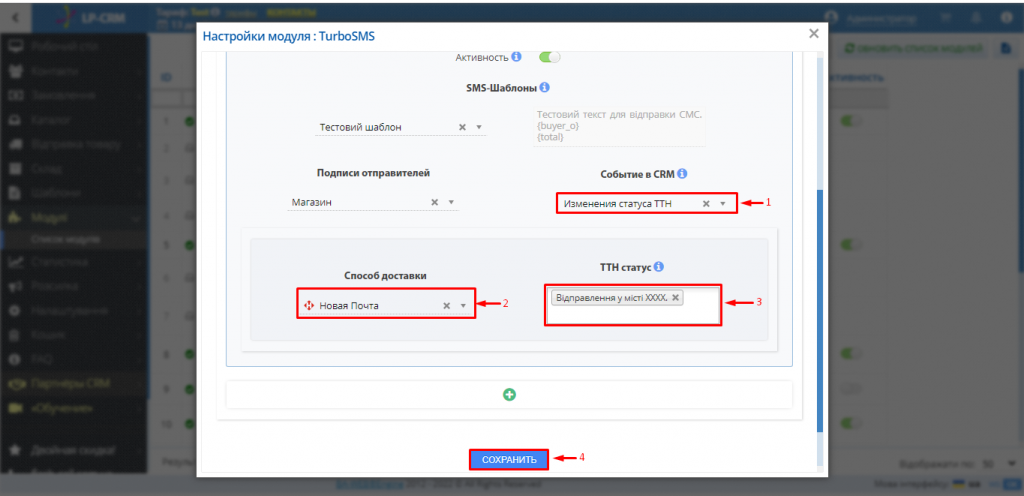Image resolution: width=1024 pixels, height=496 pixels.
Task: Click the Статистика chart icon in sidebar
Action: tap(16, 262)
